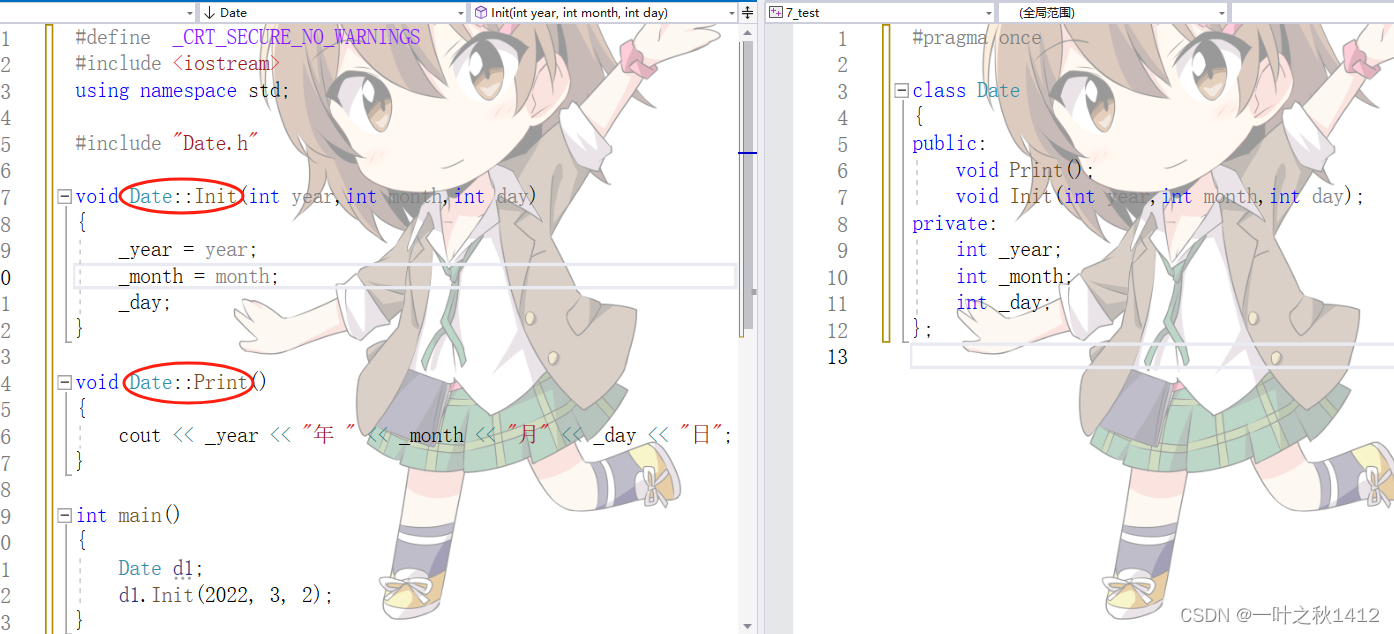
Task: Click 'cout' in the Print function
Action: [x=139, y=435]
